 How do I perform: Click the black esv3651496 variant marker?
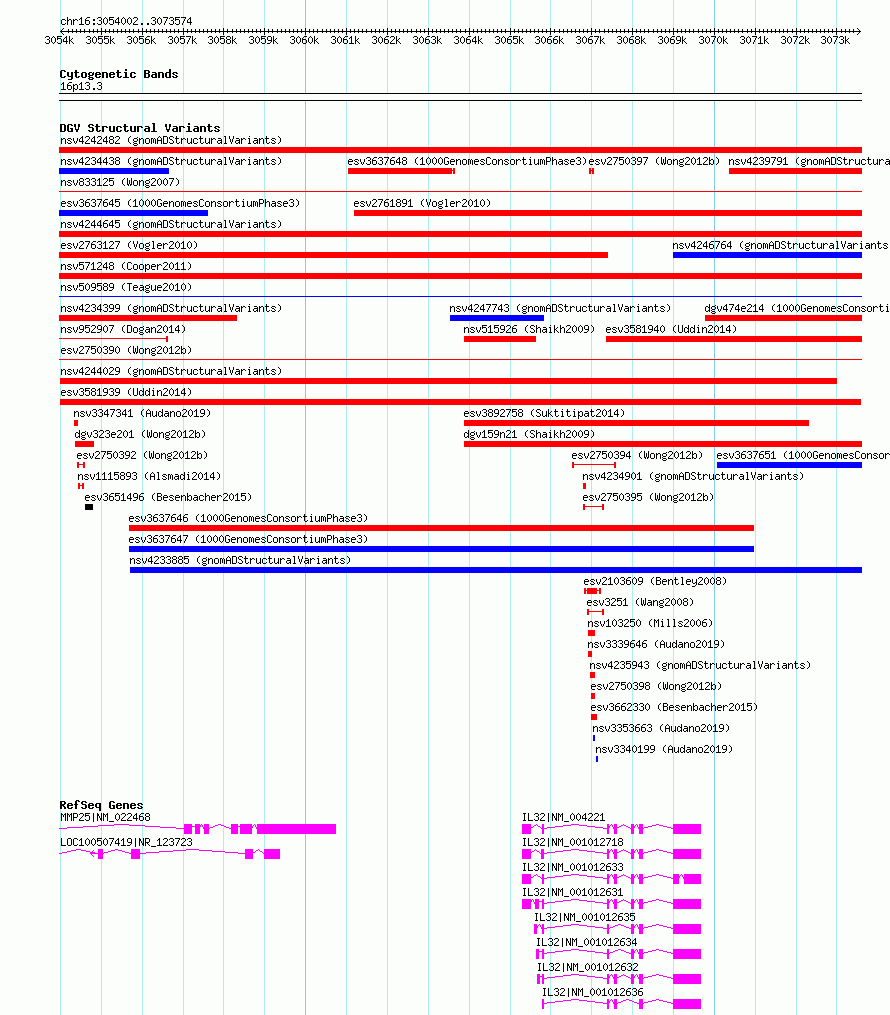pyautogui.click(x=89, y=507)
